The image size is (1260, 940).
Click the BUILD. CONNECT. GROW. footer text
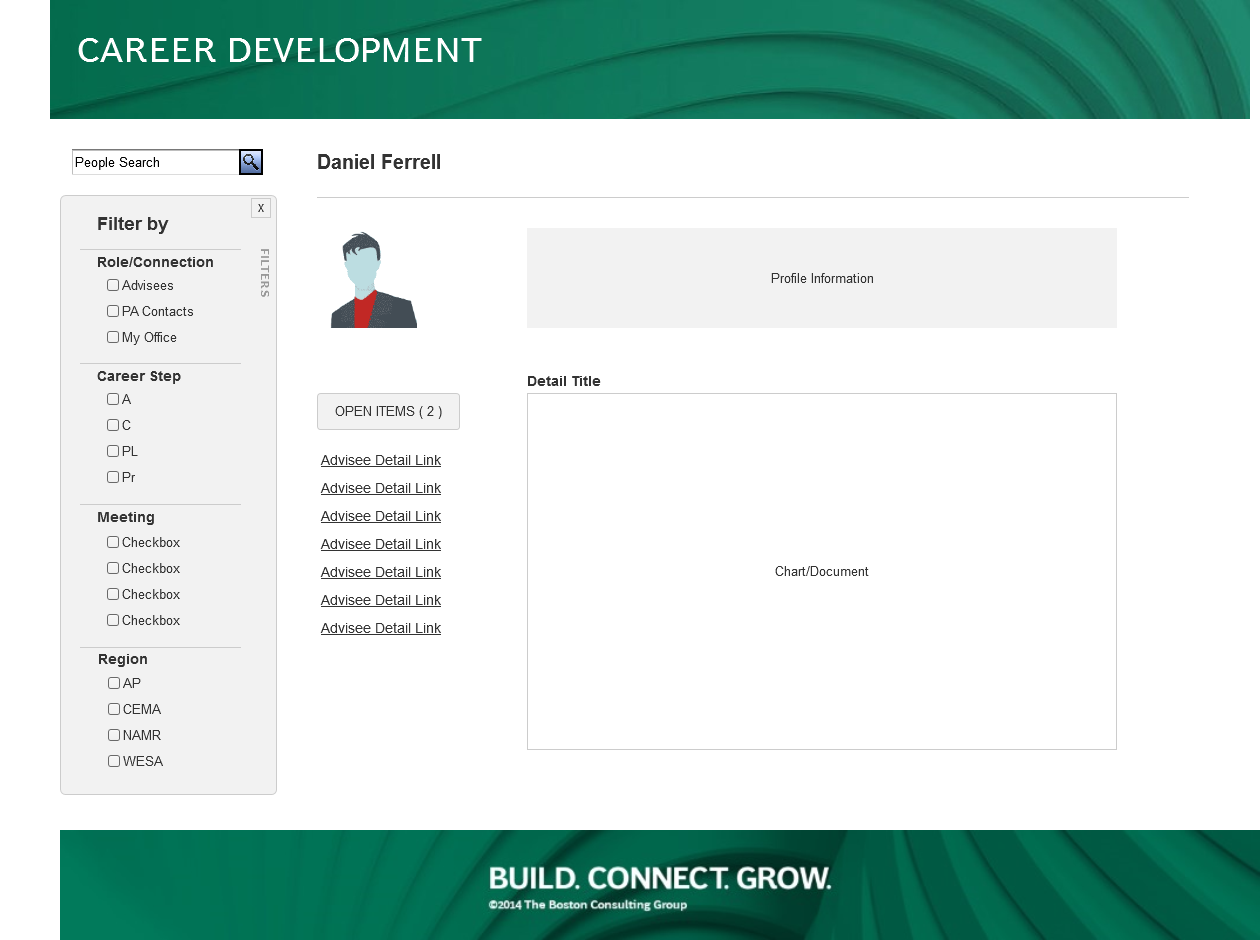click(660, 879)
